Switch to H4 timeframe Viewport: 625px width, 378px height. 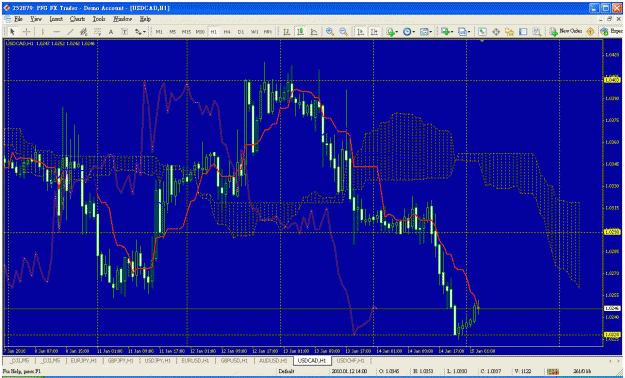(227, 32)
